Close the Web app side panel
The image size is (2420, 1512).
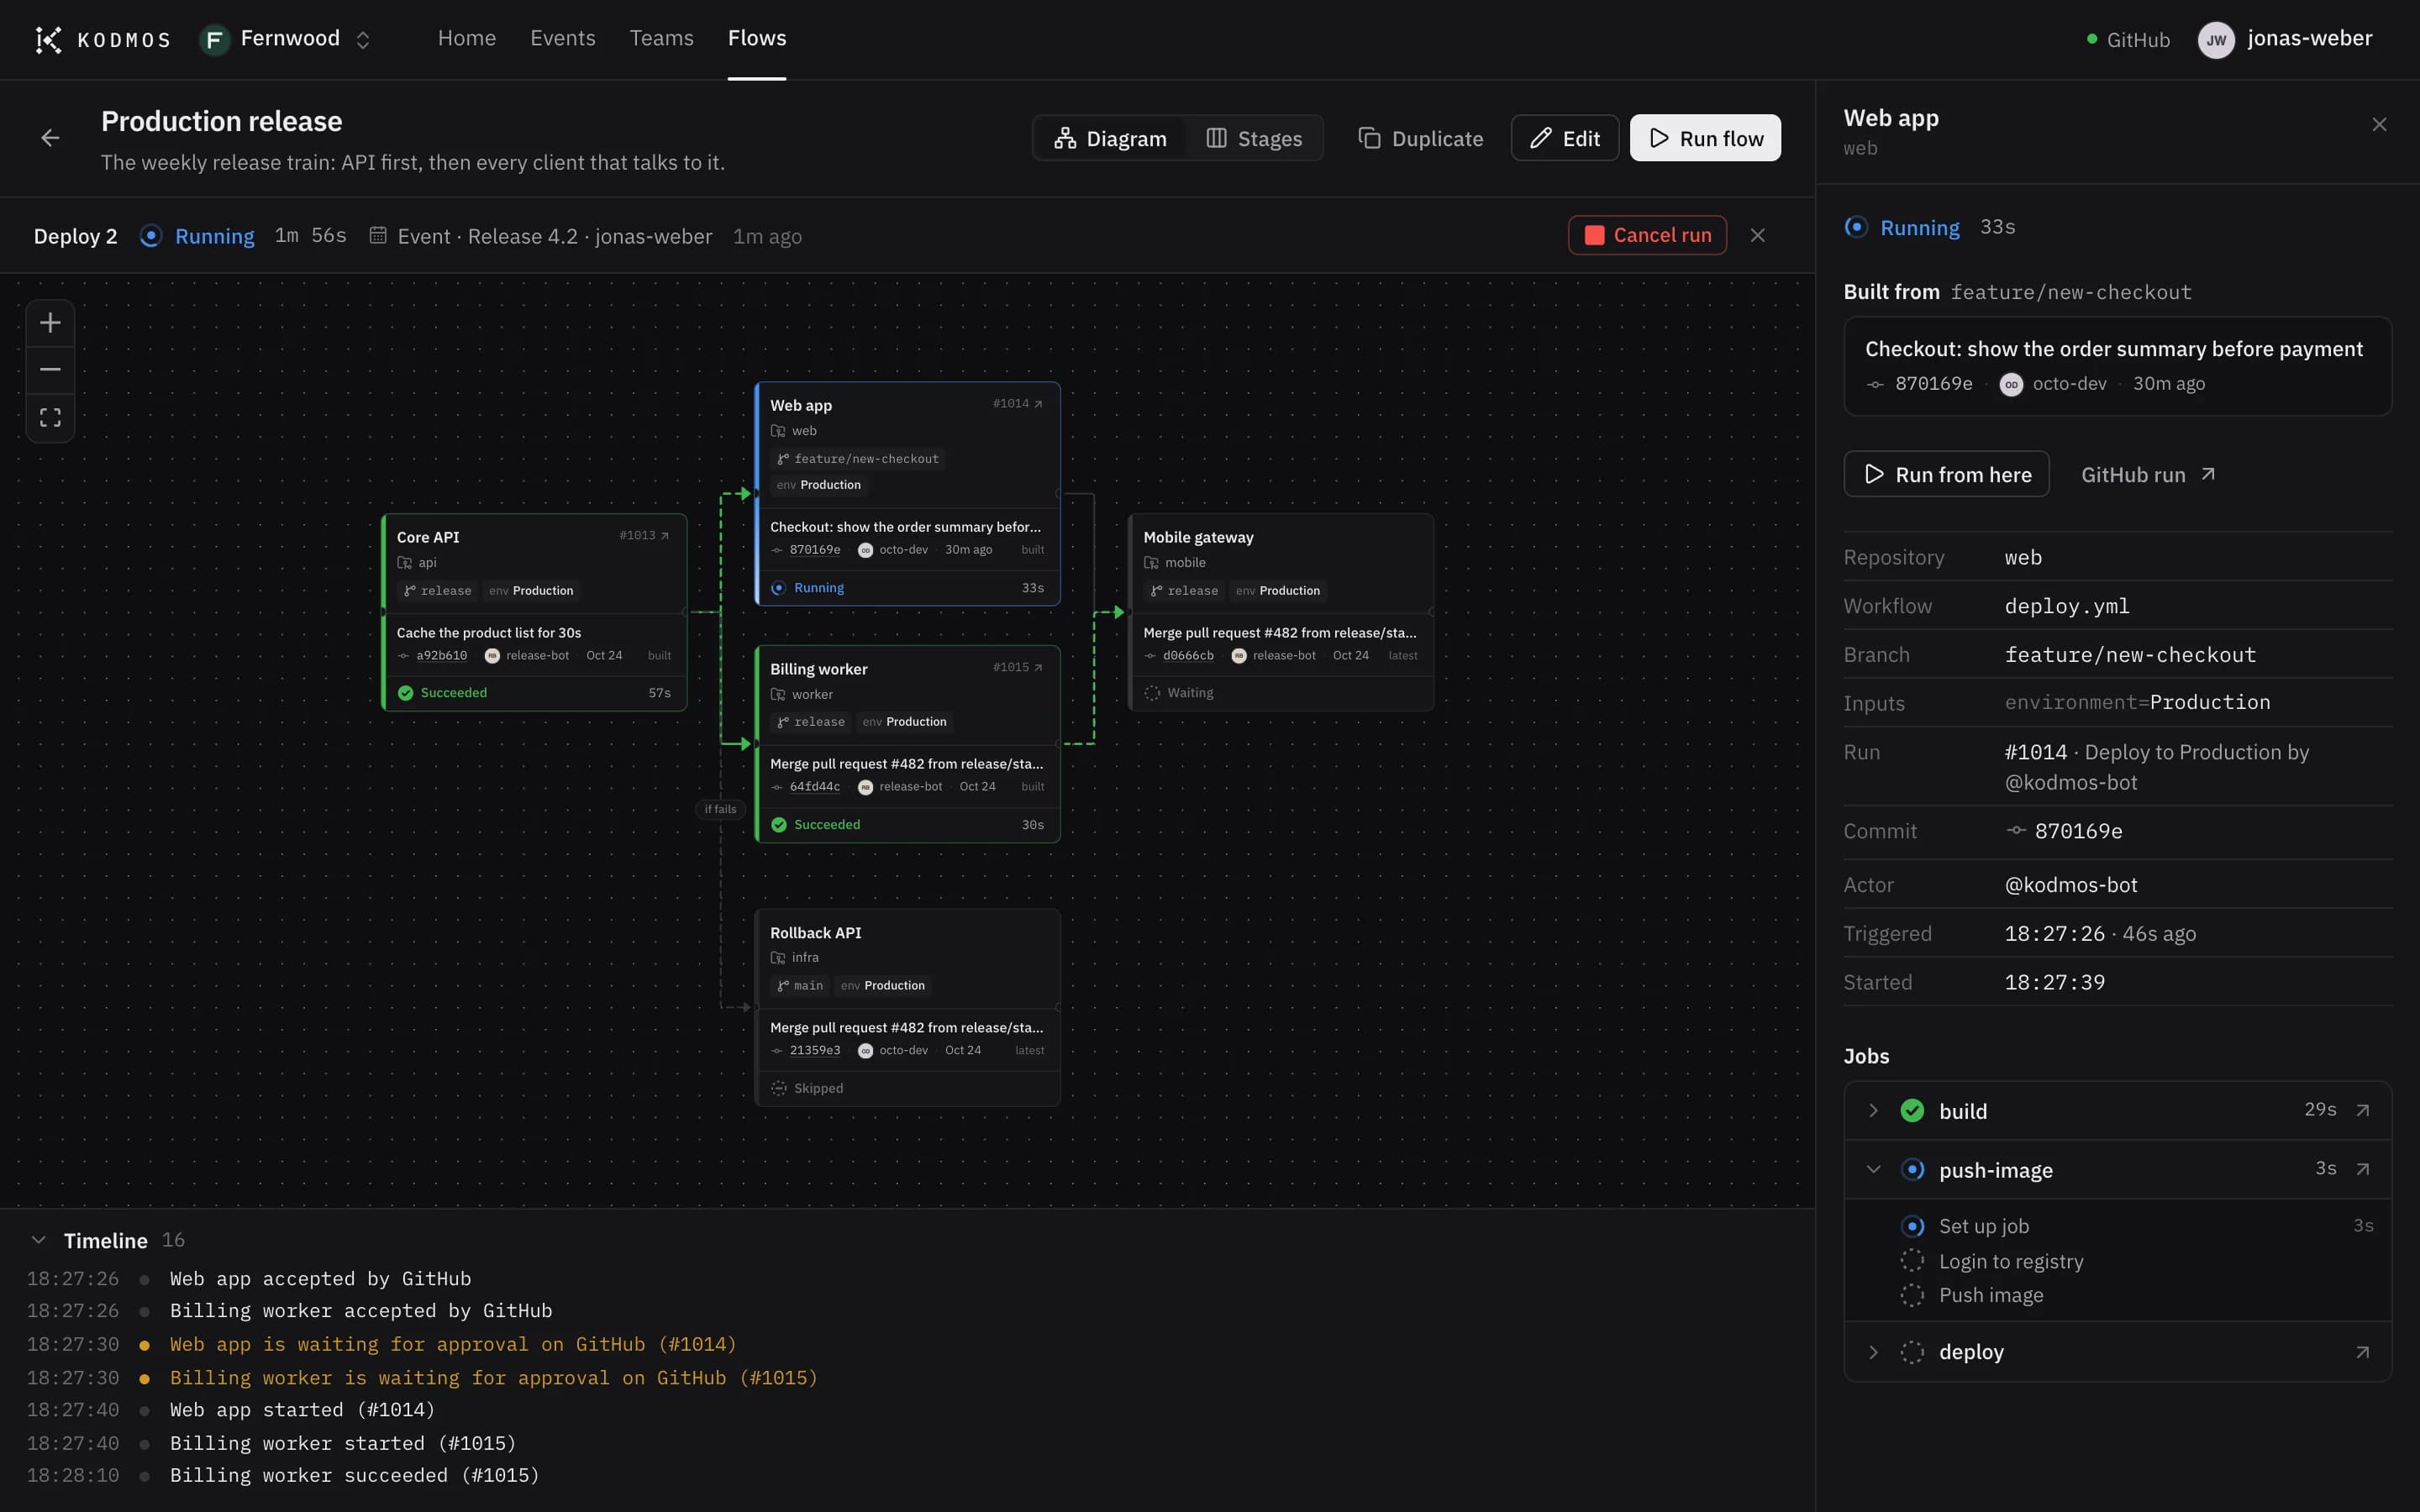click(x=2379, y=124)
